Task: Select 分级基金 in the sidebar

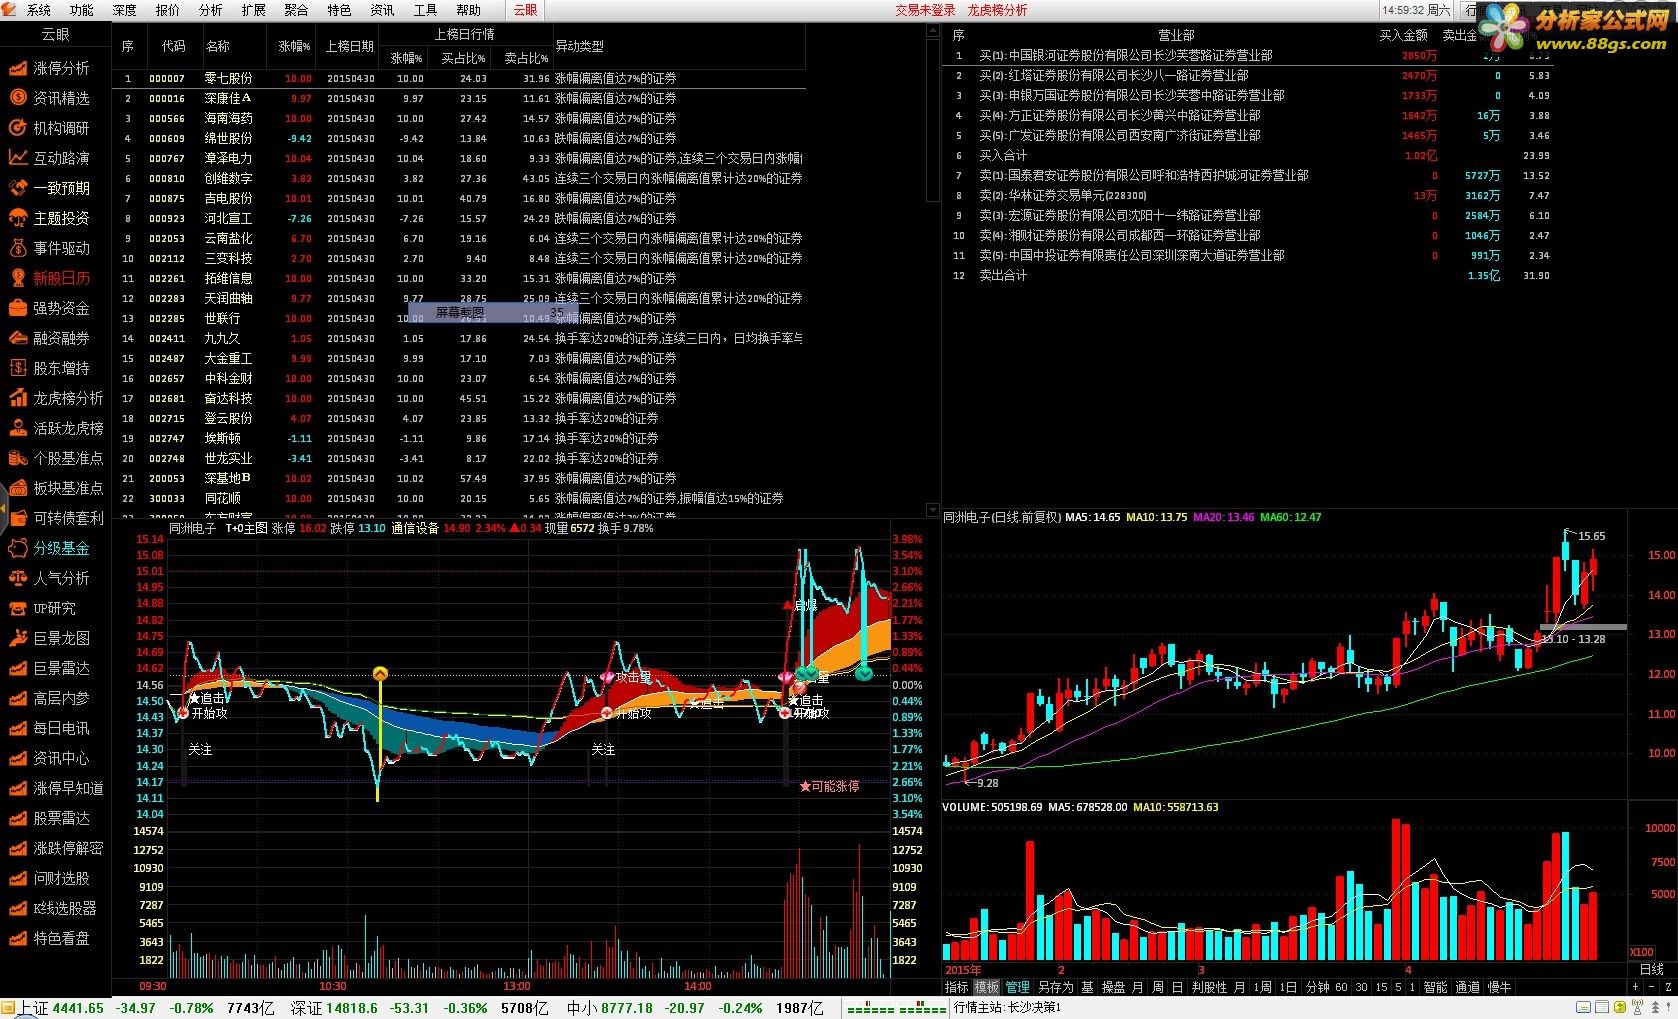Action: click(x=50, y=548)
